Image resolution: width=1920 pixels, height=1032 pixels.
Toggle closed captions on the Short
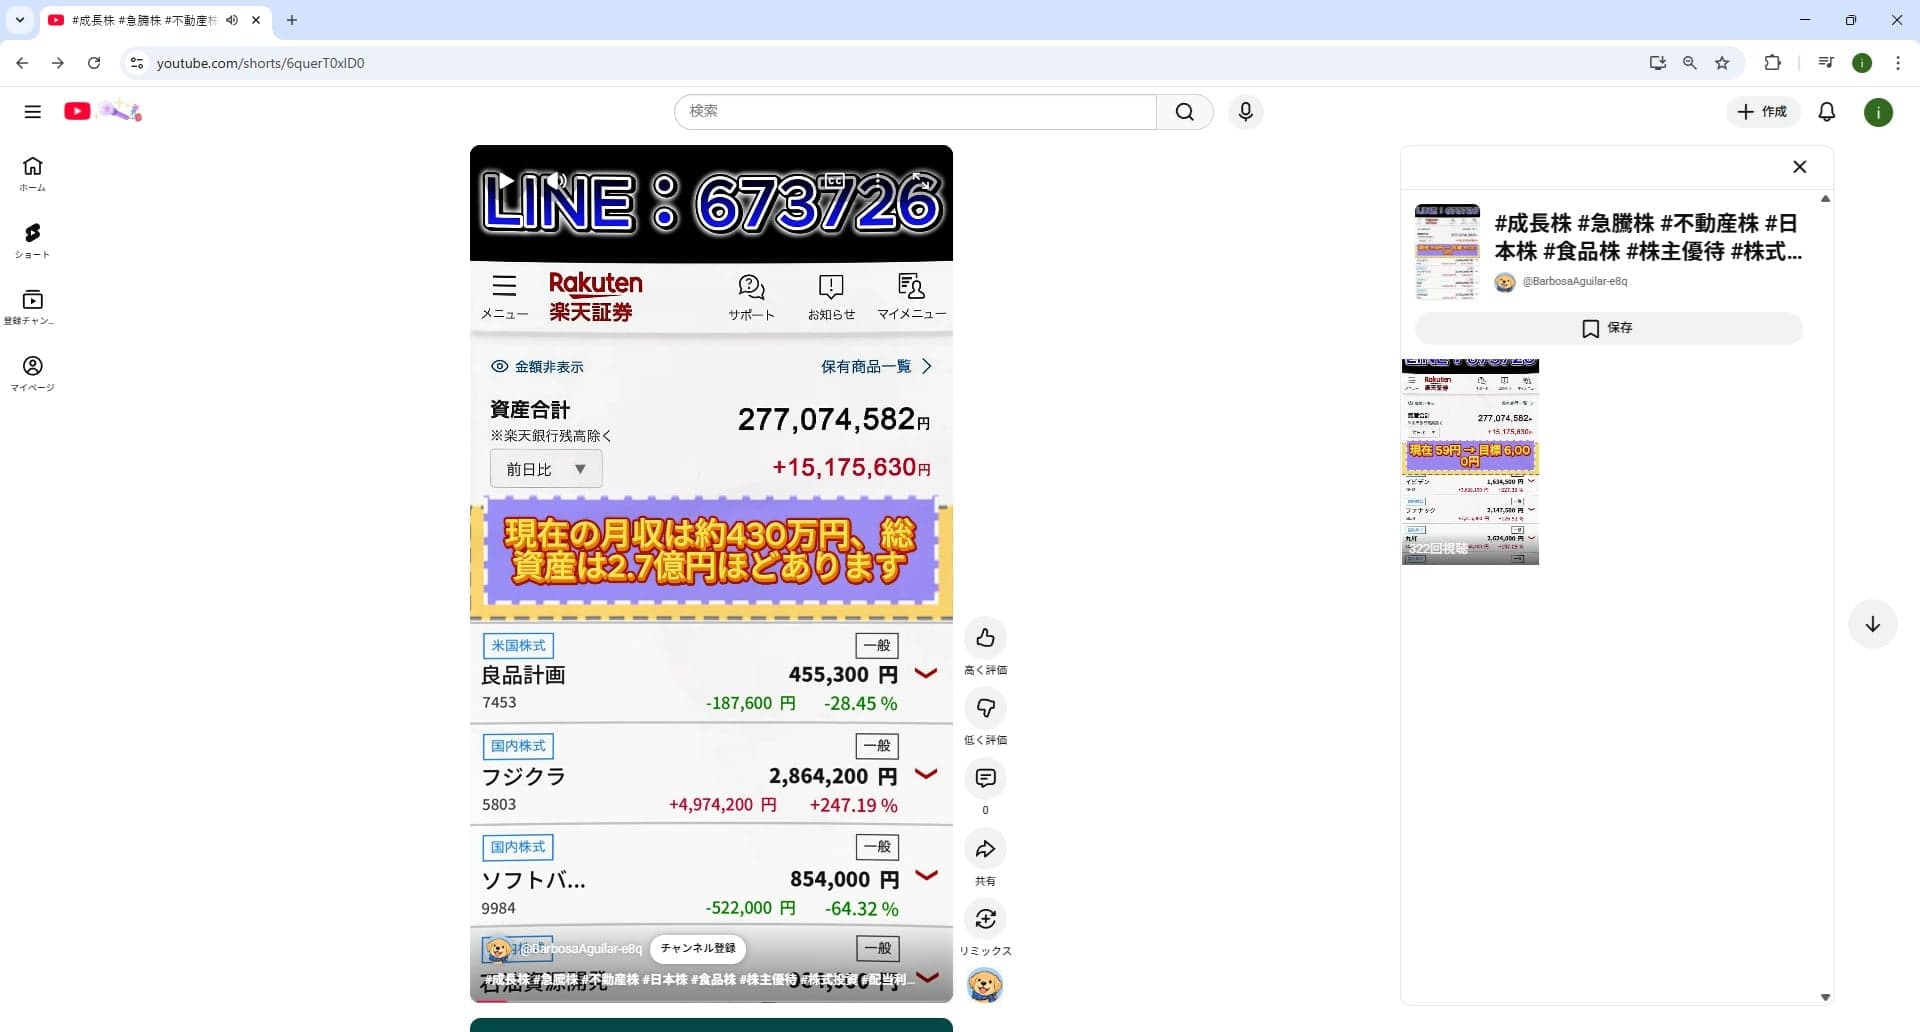tap(833, 181)
